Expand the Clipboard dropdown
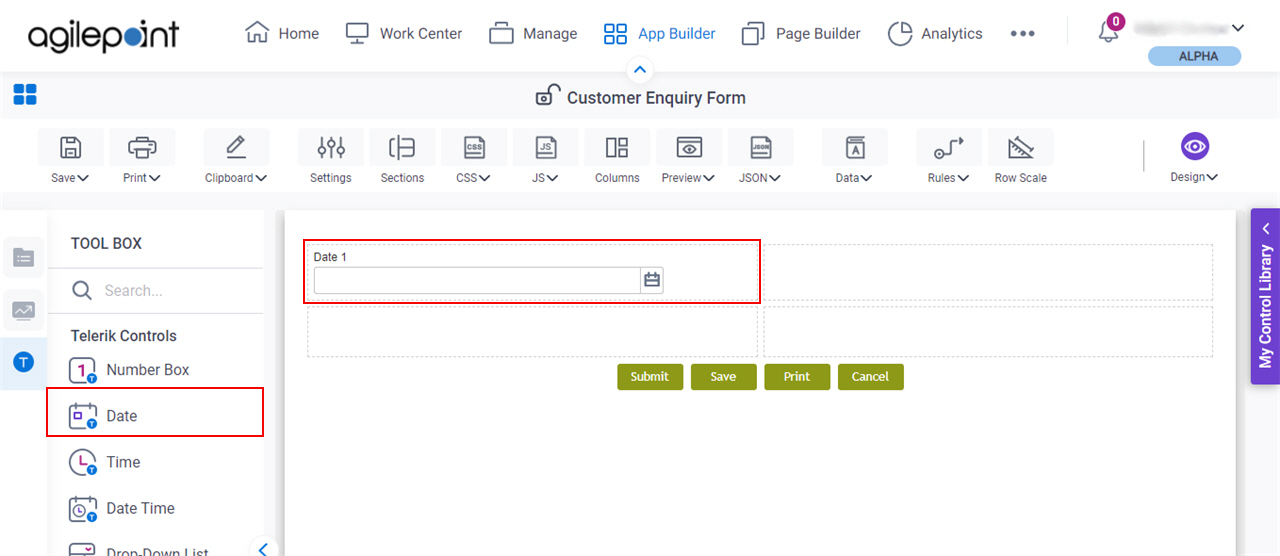Screen dimensions: 1280x556 pyautogui.click(x=261, y=178)
